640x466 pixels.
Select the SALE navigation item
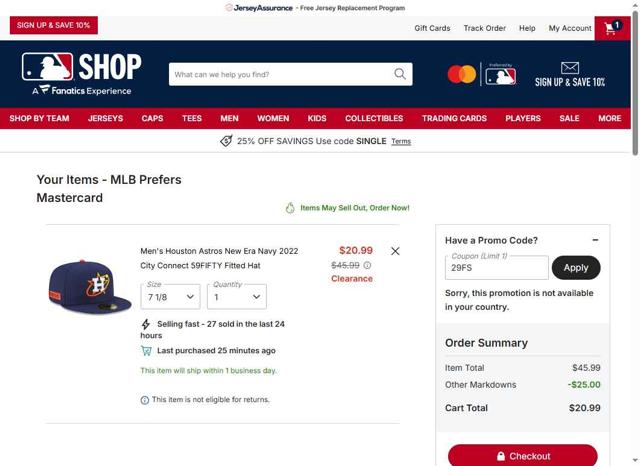(569, 118)
